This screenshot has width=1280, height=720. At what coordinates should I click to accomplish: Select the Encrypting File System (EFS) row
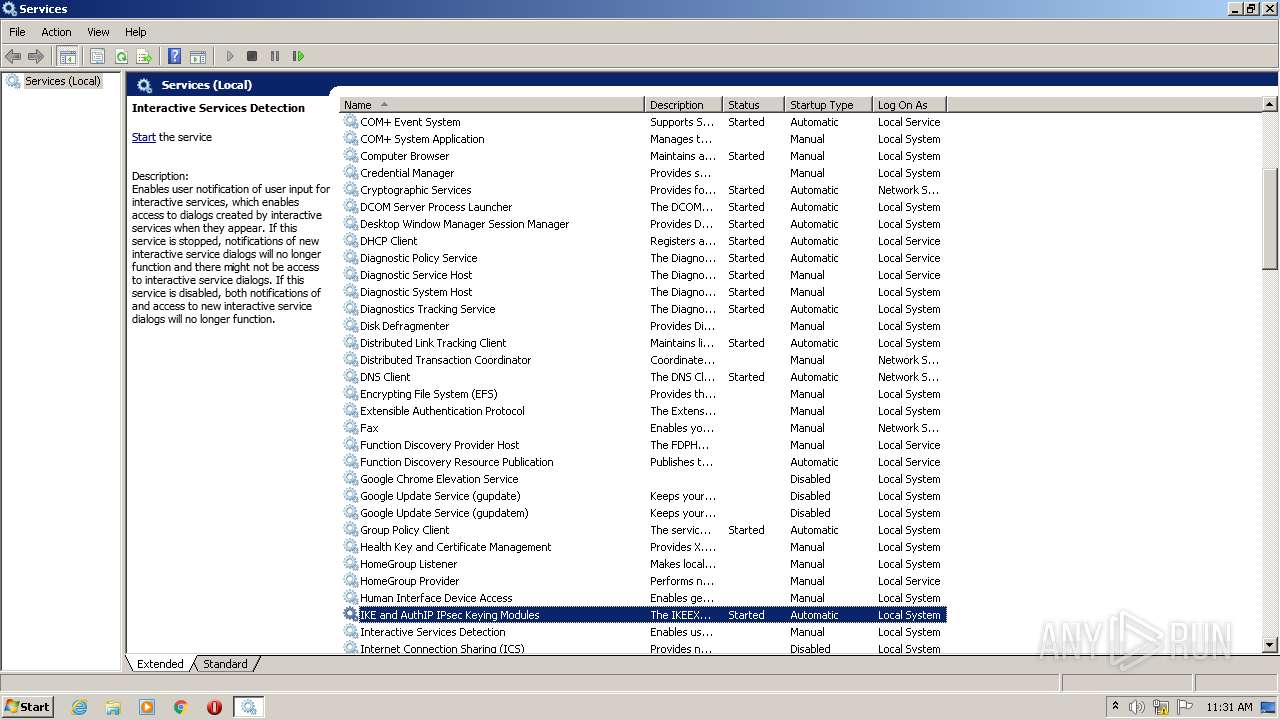tap(643, 394)
